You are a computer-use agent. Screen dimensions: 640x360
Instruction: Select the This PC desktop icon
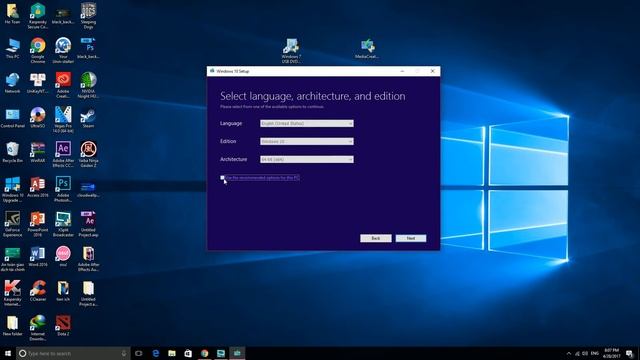point(13,48)
